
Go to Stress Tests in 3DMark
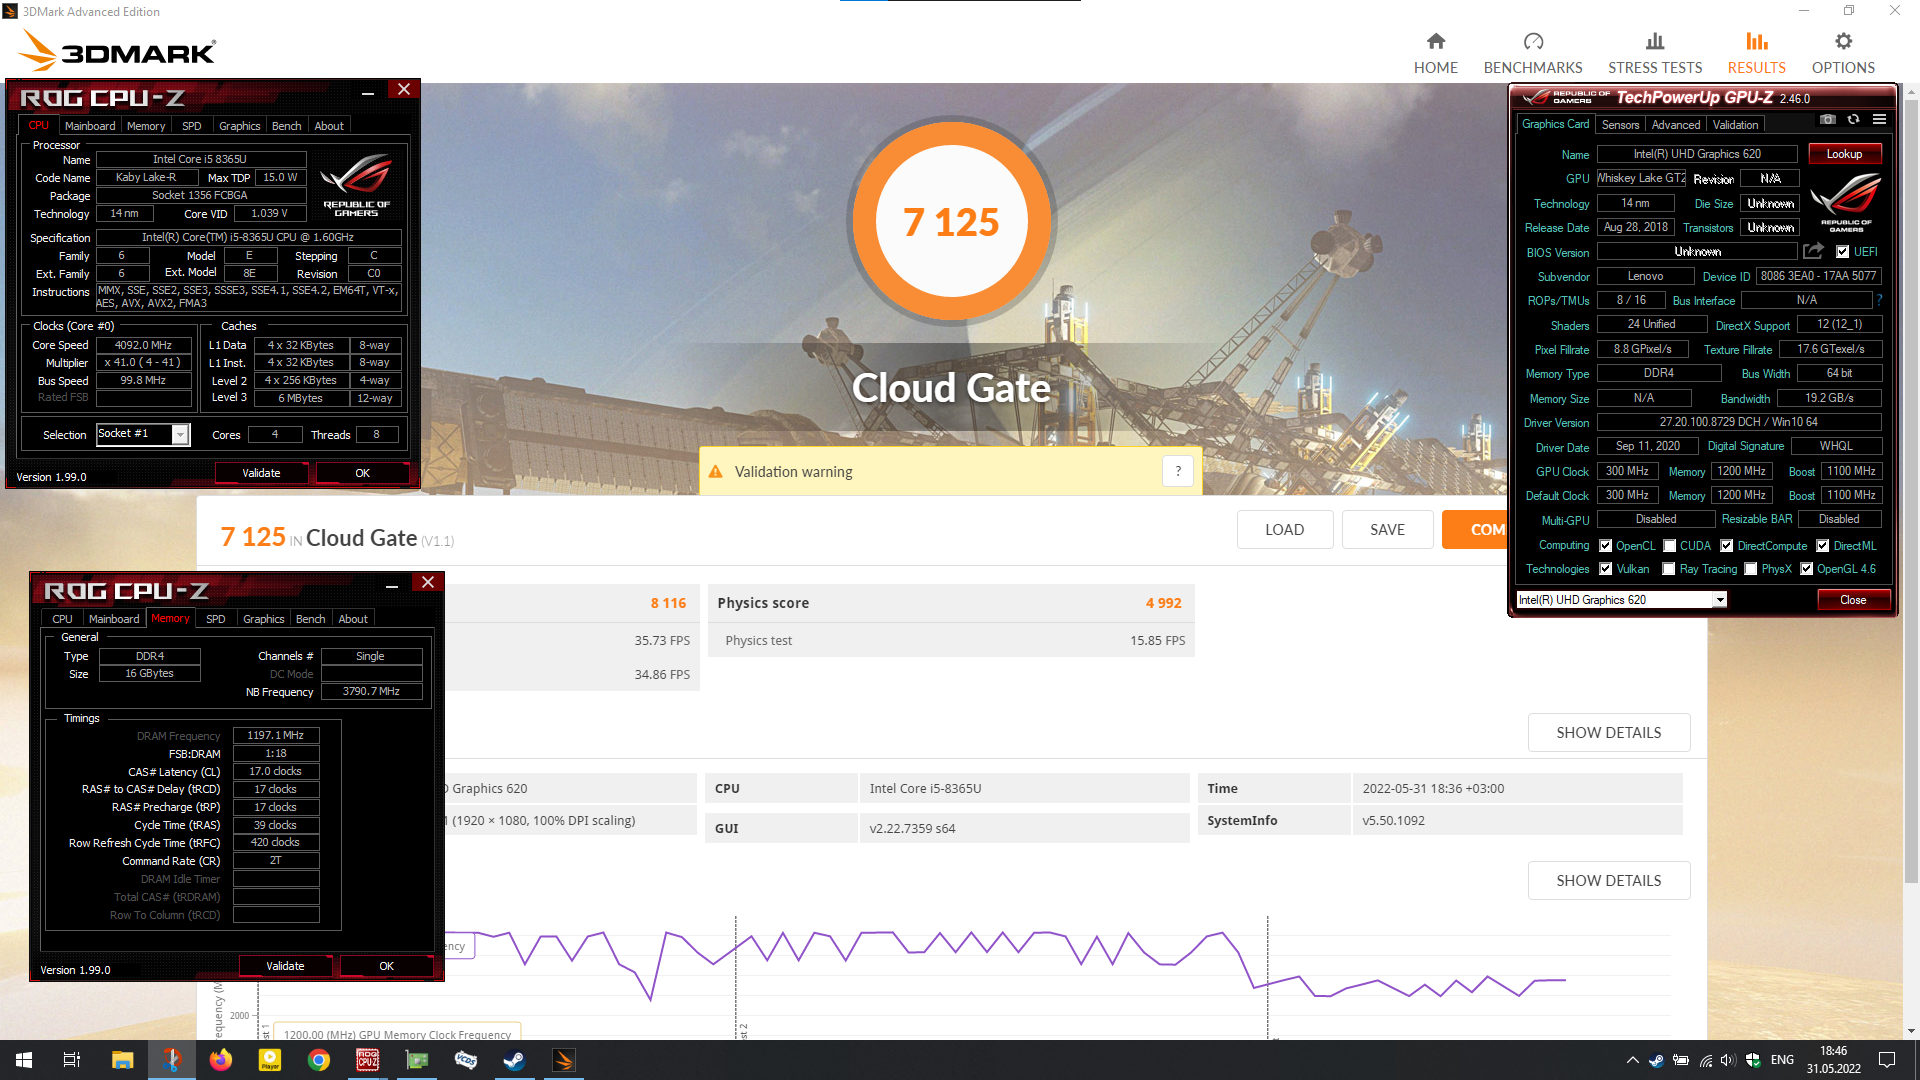1654,53
